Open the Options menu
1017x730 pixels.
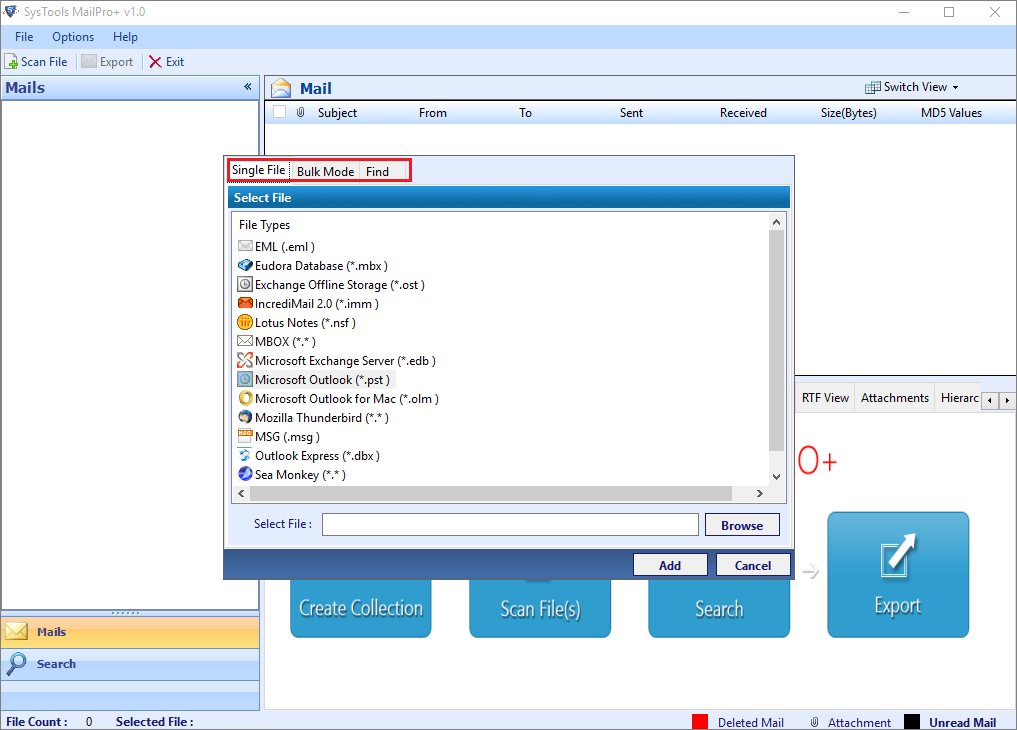[73, 37]
